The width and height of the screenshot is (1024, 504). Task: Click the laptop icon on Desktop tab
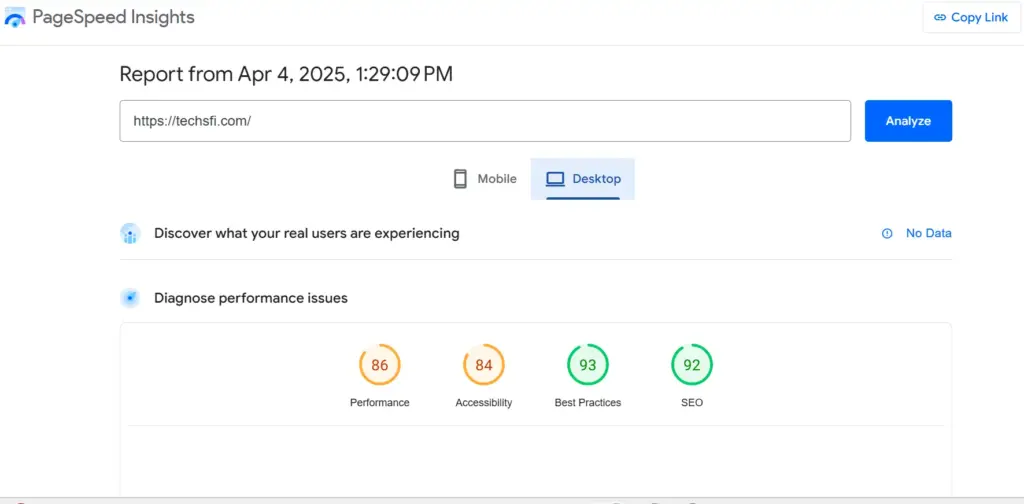555,179
